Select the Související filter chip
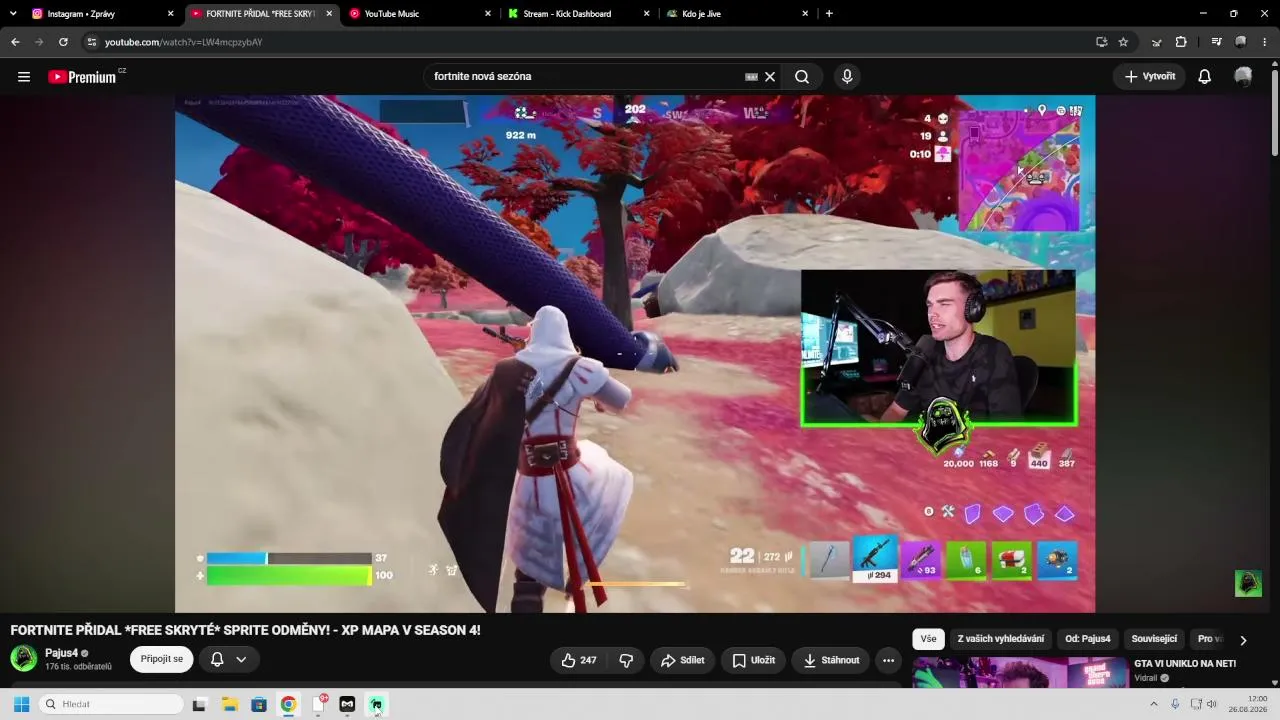The width and height of the screenshot is (1280, 720). [x=1154, y=639]
